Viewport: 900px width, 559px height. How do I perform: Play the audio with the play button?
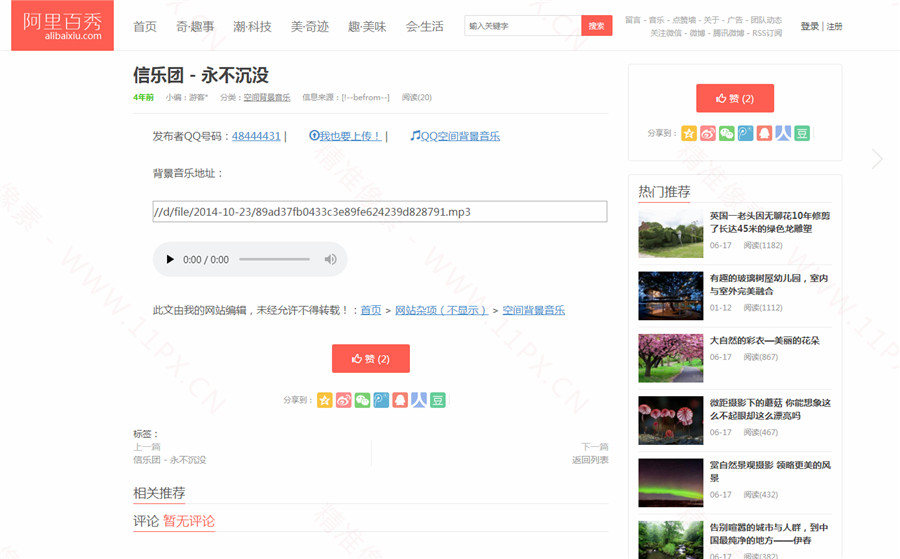point(170,259)
